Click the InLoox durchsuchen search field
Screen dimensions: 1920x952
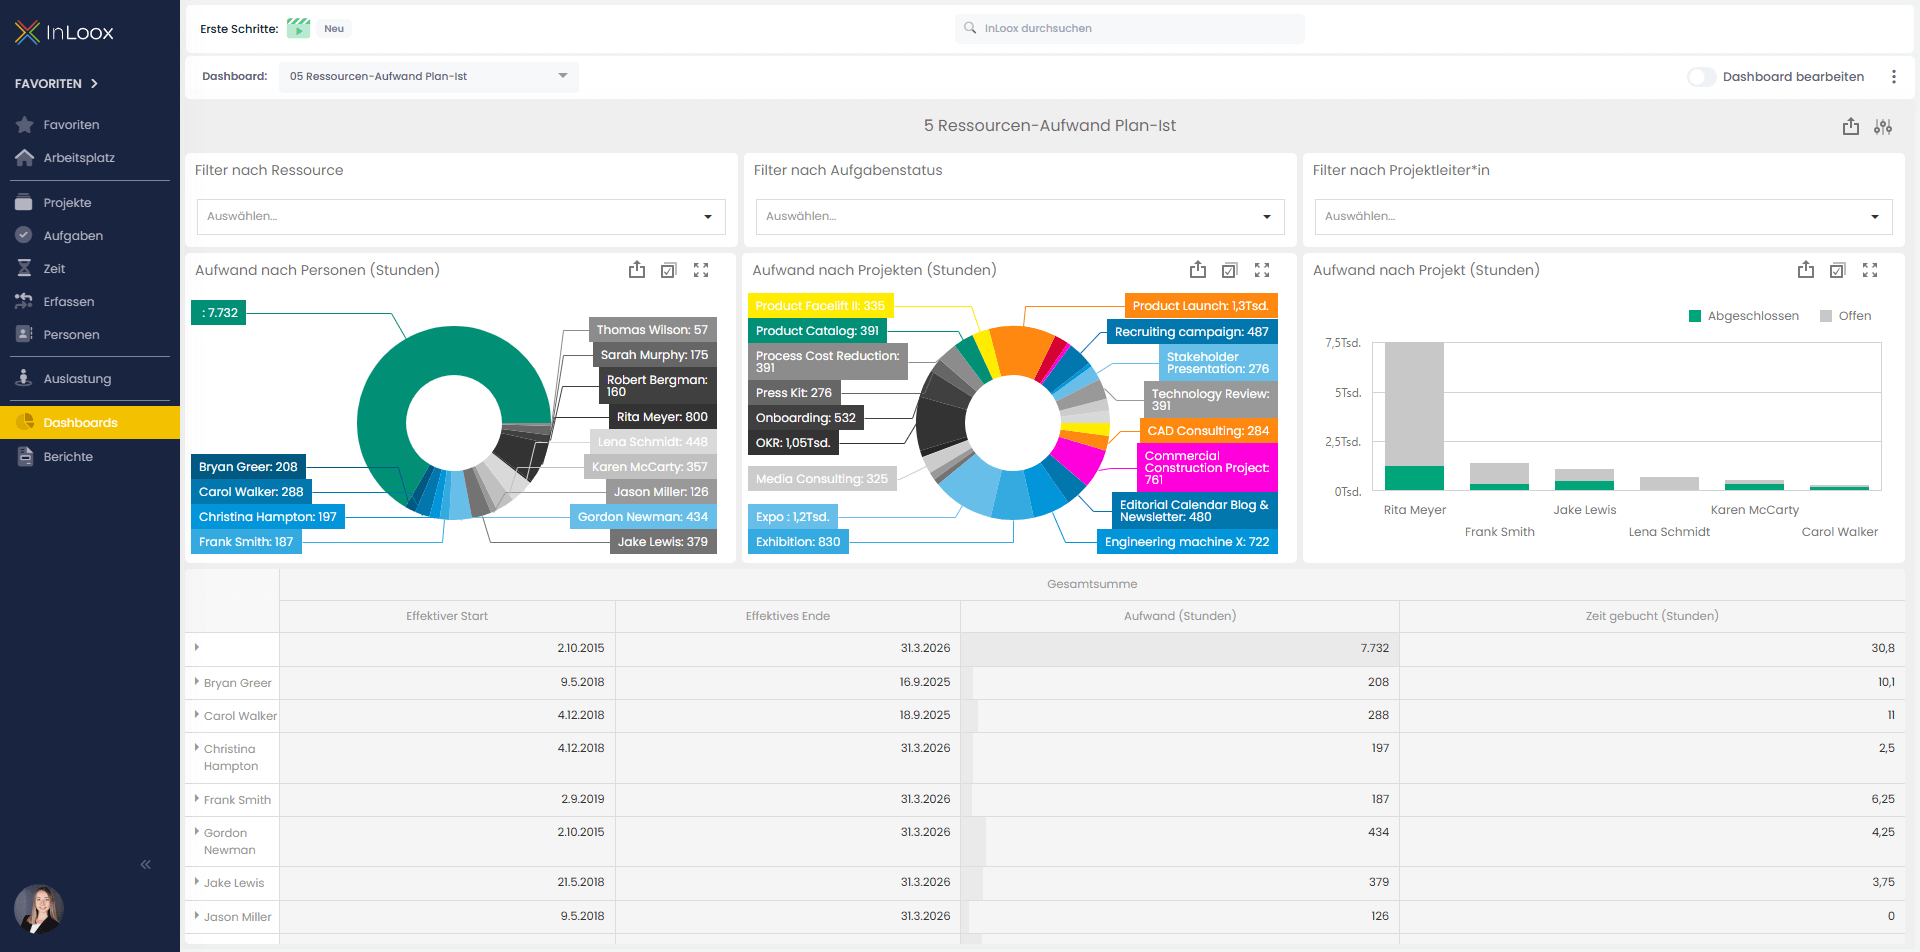(1130, 29)
